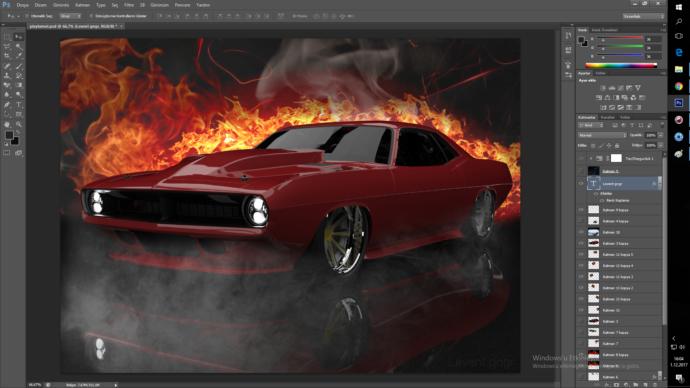Switch to the Kanallar tab
690x388 pixels.
(608, 117)
